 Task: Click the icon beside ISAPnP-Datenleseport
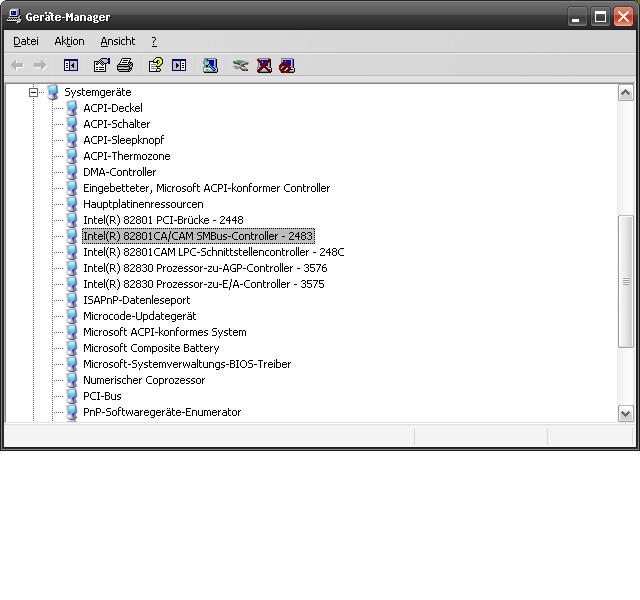click(x=72, y=300)
